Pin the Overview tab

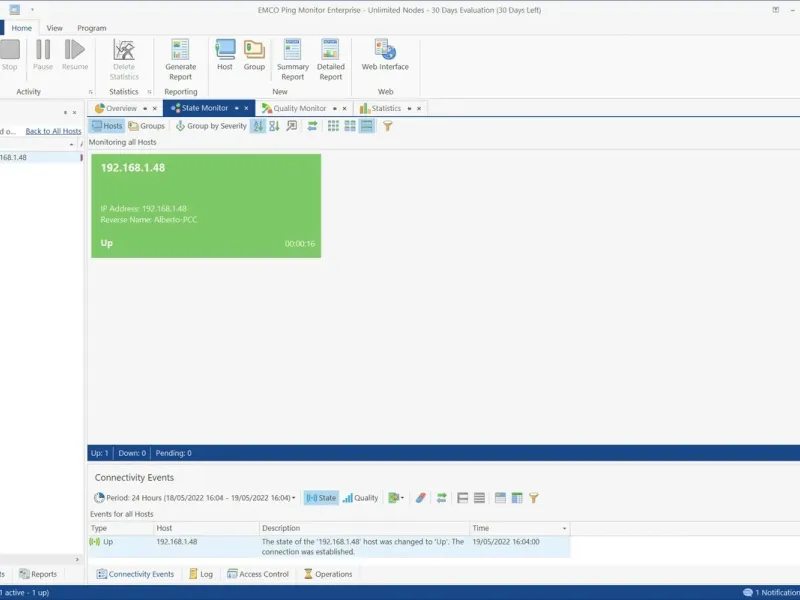pos(145,108)
